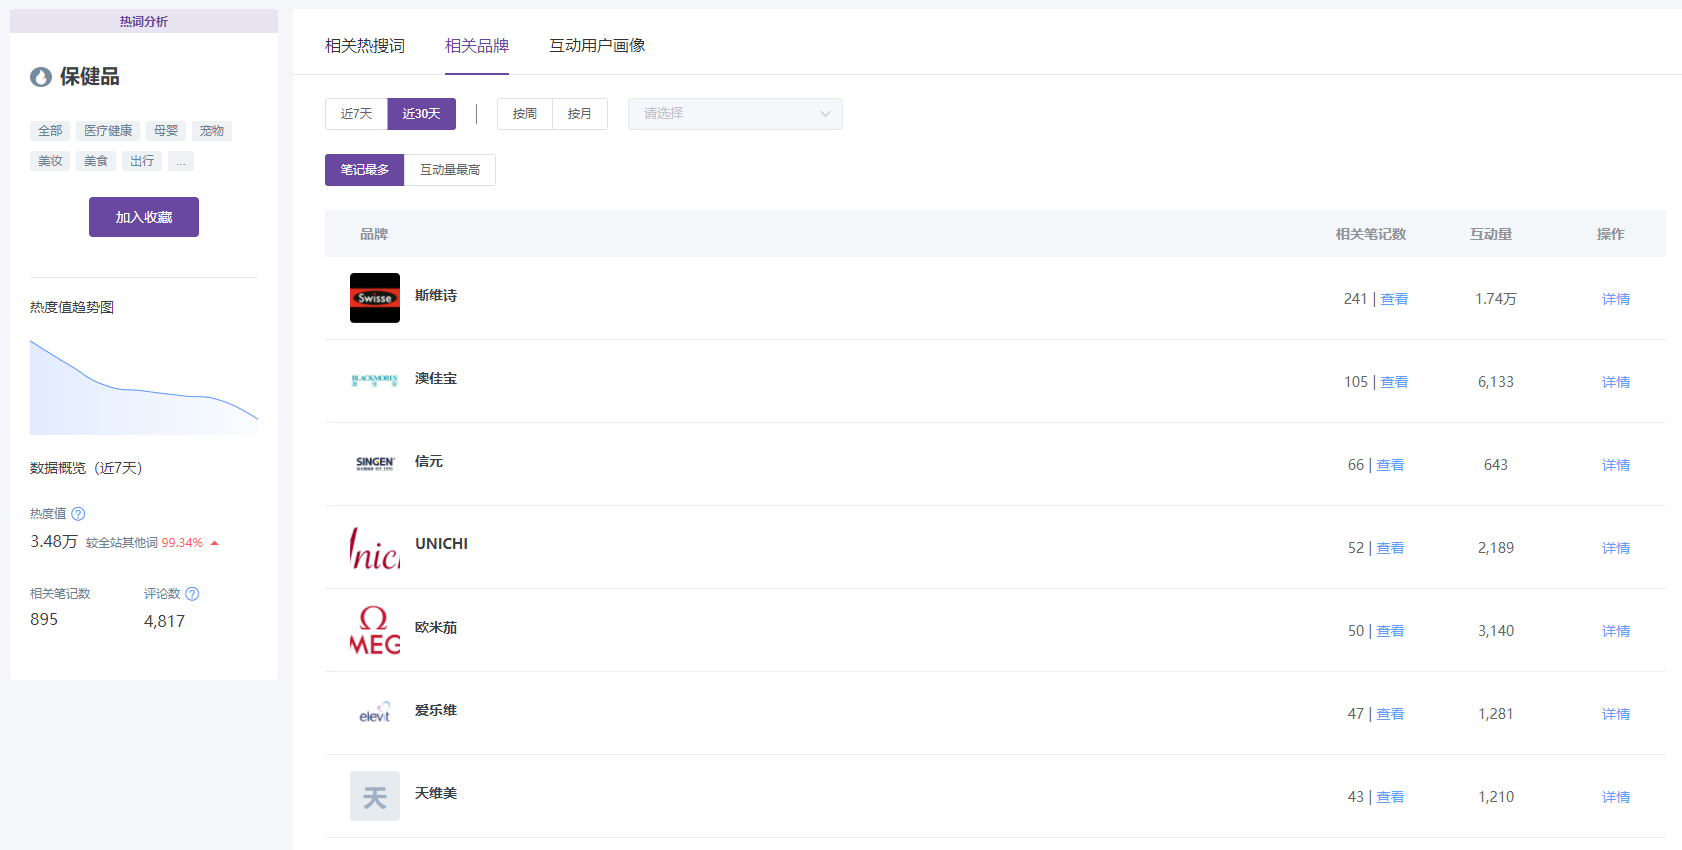
Task: Click the elevit 爱乐维 logo
Action: click(375, 713)
